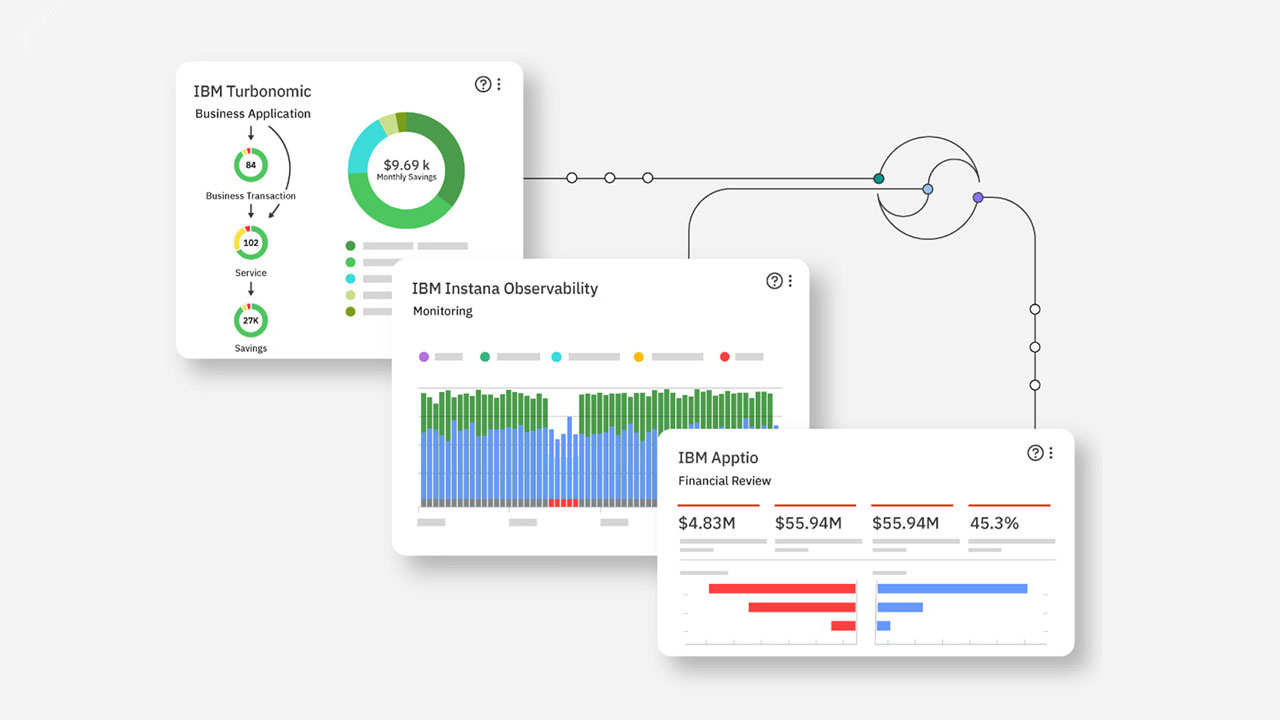The width and height of the screenshot is (1280, 720).
Task: Open kebab menu on Instana Observability card
Action: 790,281
